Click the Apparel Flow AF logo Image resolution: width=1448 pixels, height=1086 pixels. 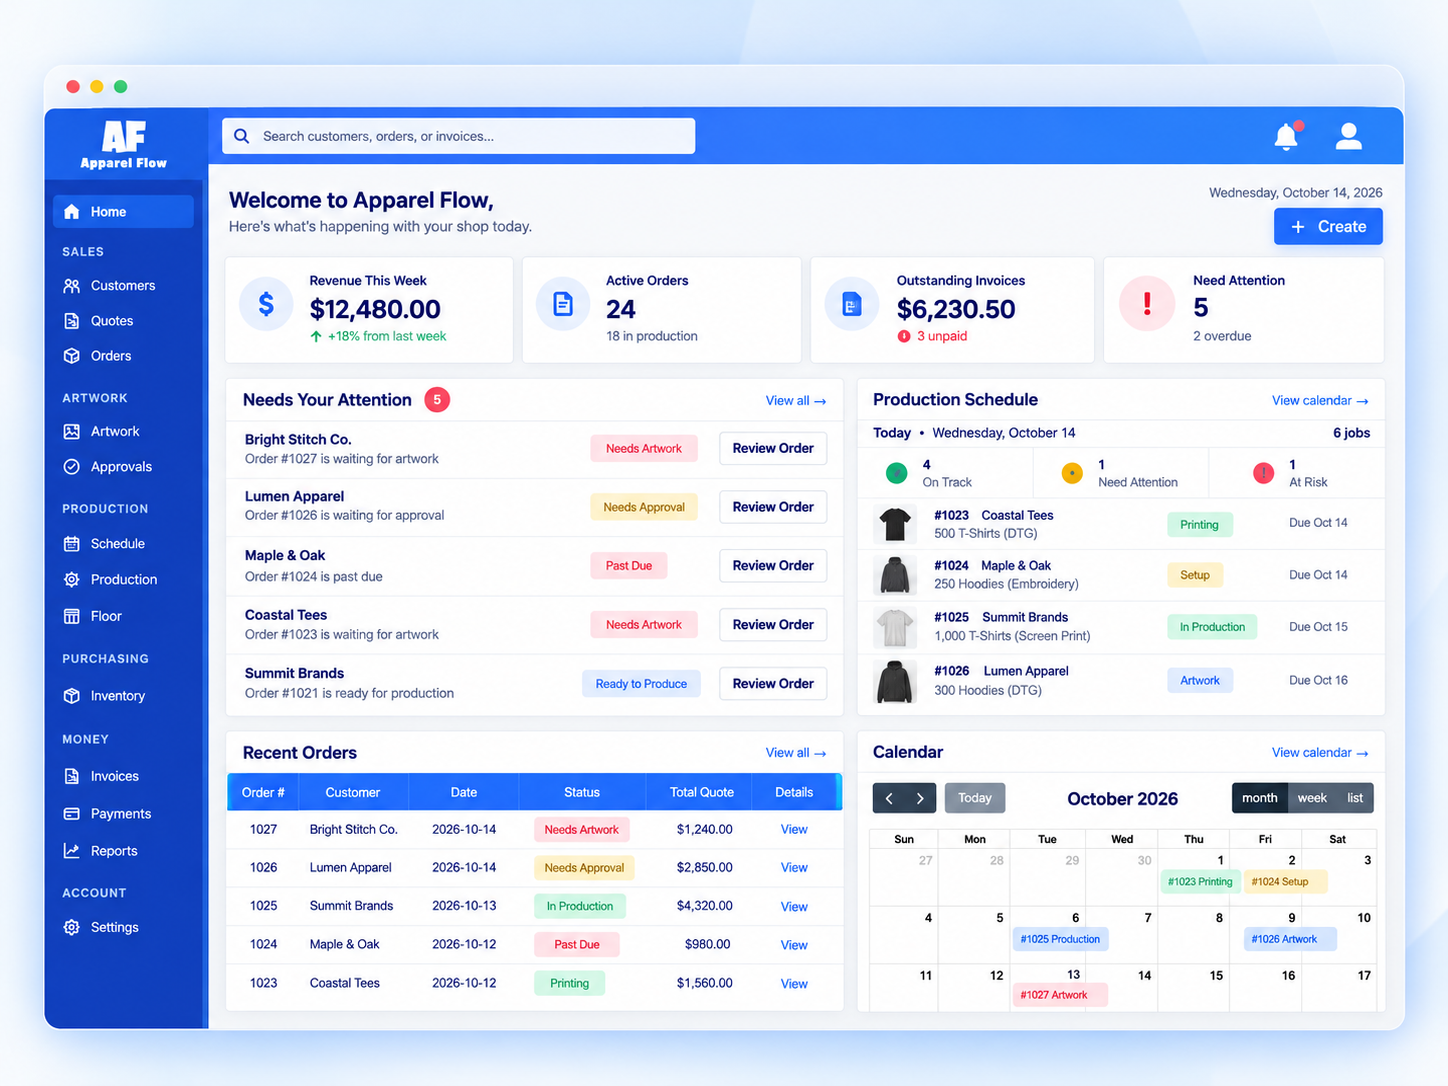click(x=124, y=144)
